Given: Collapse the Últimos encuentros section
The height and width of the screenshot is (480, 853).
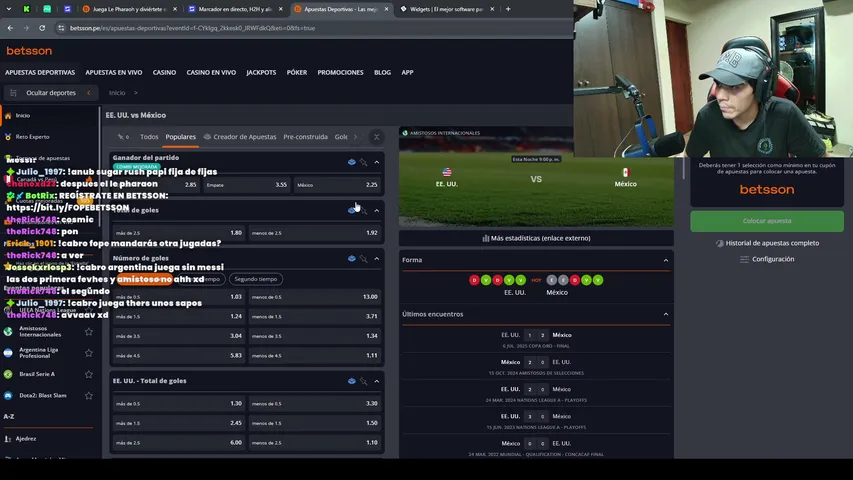Looking at the screenshot, I should coord(666,314).
